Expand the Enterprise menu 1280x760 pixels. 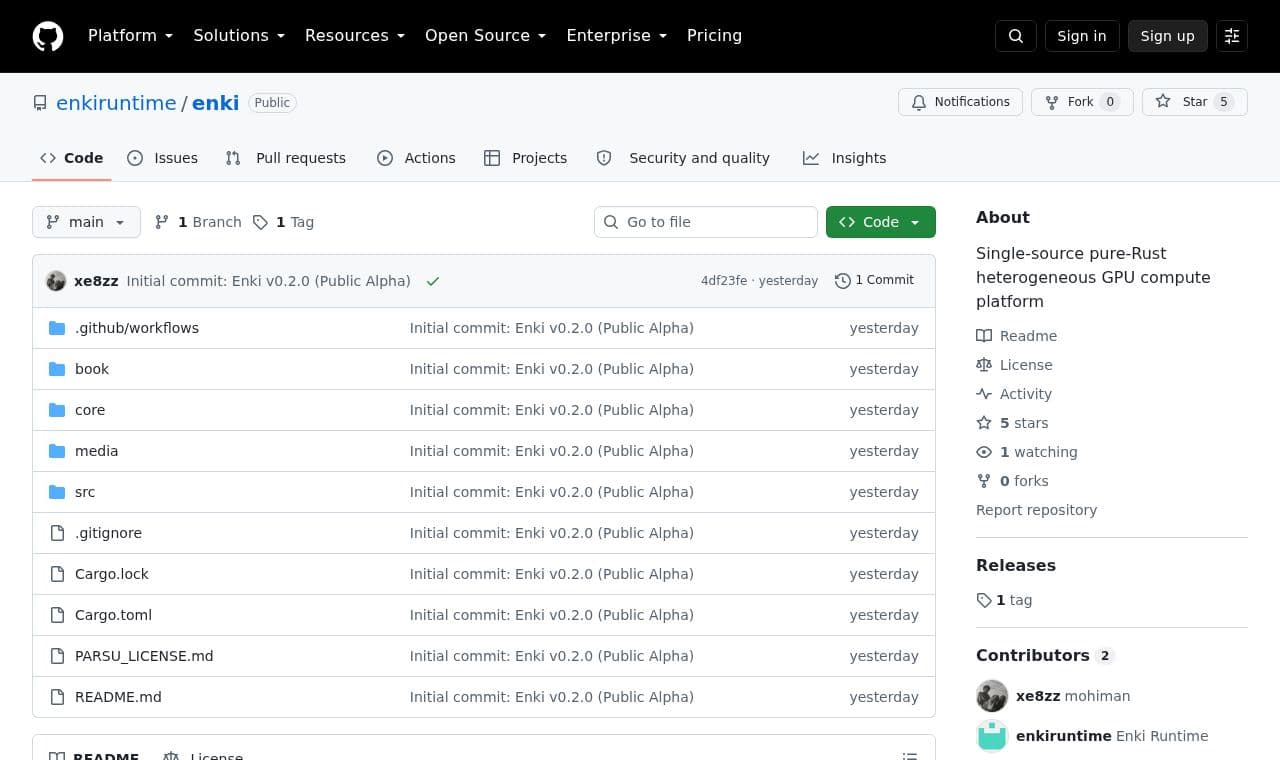(x=616, y=36)
